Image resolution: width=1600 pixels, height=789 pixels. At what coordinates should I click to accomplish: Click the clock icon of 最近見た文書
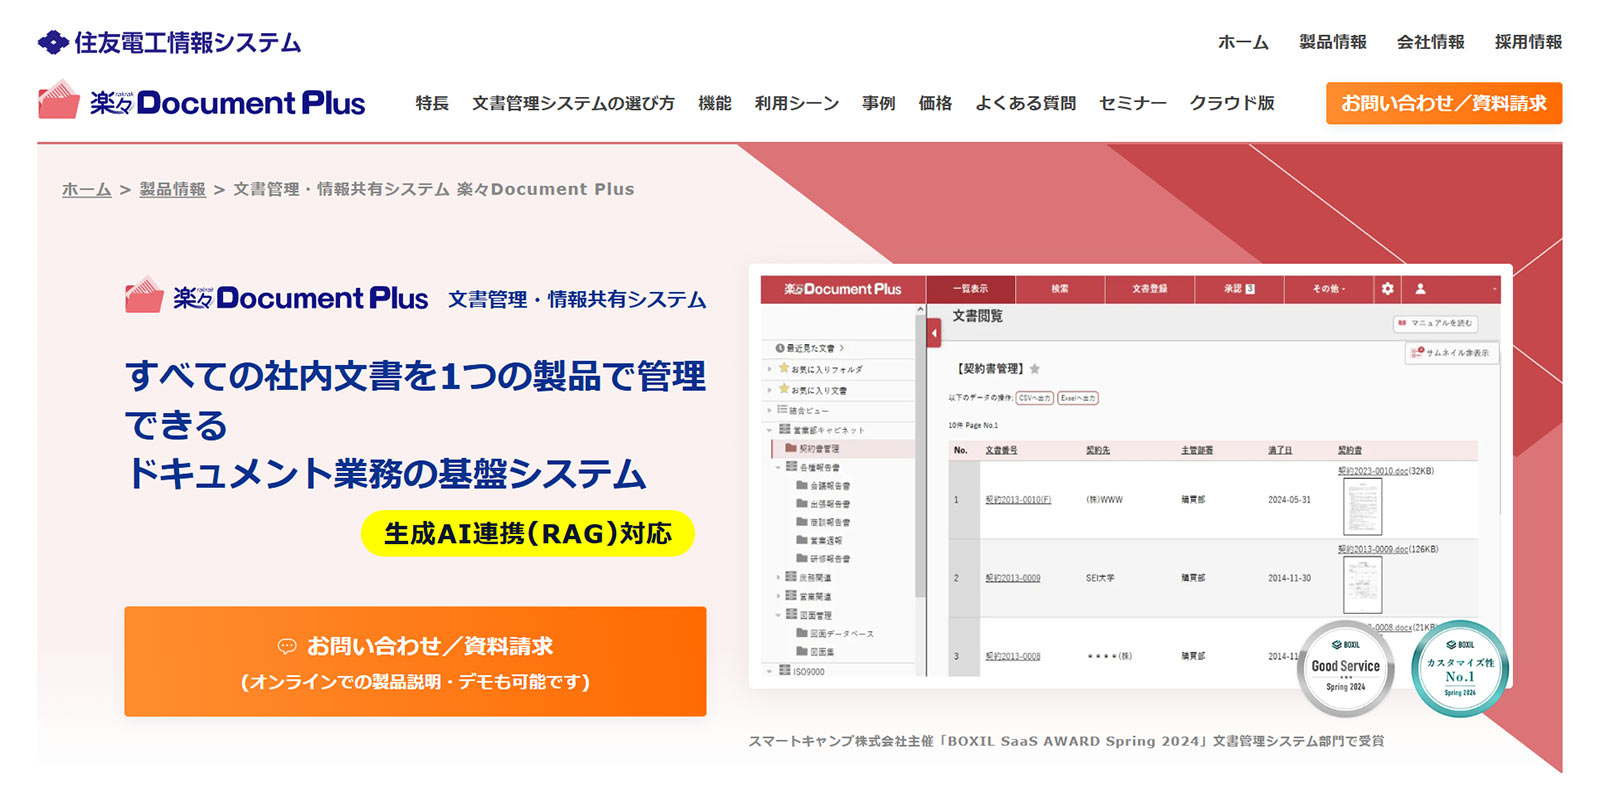(780, 348)
